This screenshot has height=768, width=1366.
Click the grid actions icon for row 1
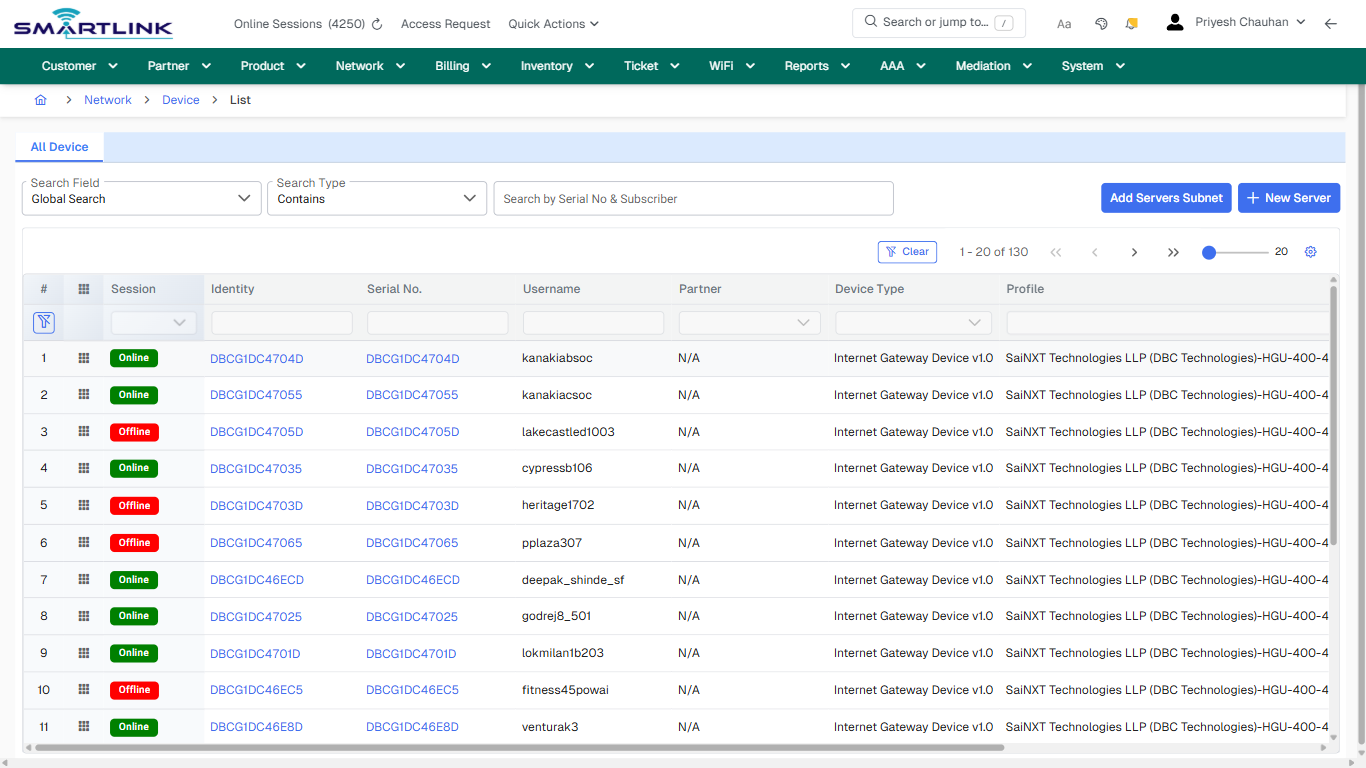pyautogui.click(x=83, y=357)
